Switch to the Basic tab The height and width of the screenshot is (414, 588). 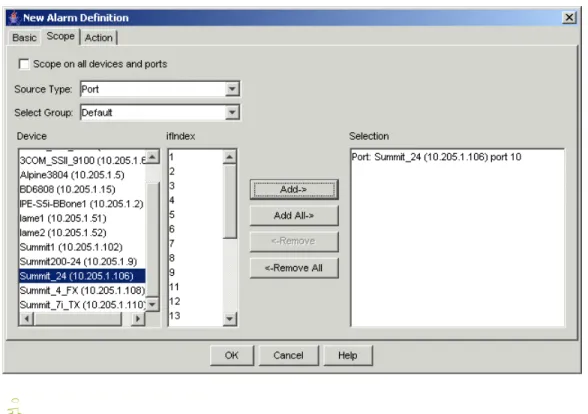coord(24,38)
